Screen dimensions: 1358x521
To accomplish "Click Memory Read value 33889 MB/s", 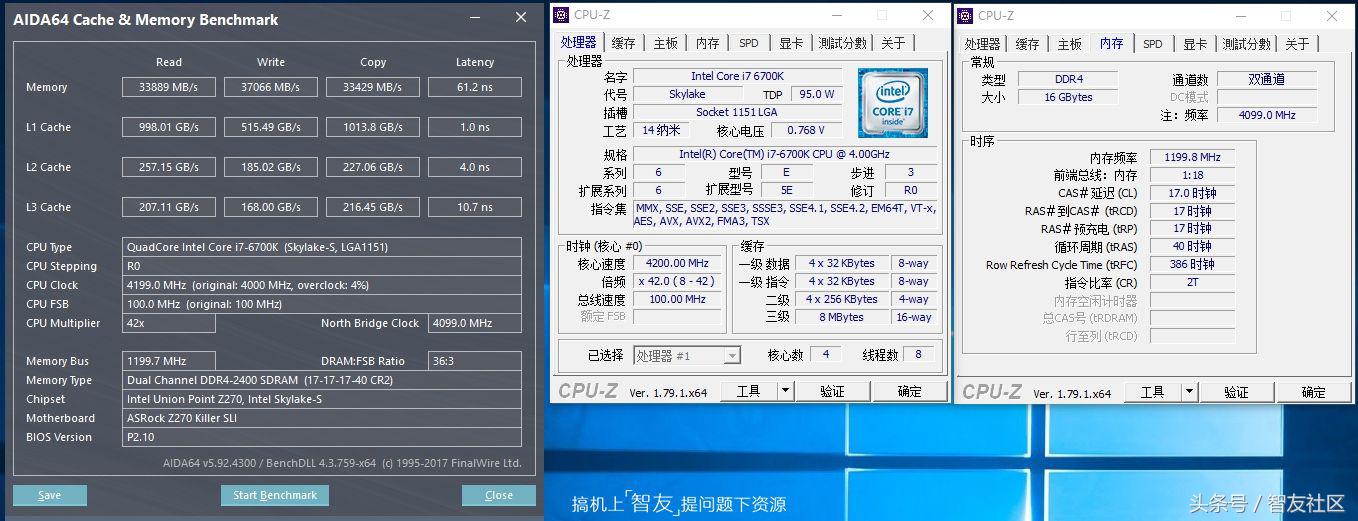I will pos(169,87).
